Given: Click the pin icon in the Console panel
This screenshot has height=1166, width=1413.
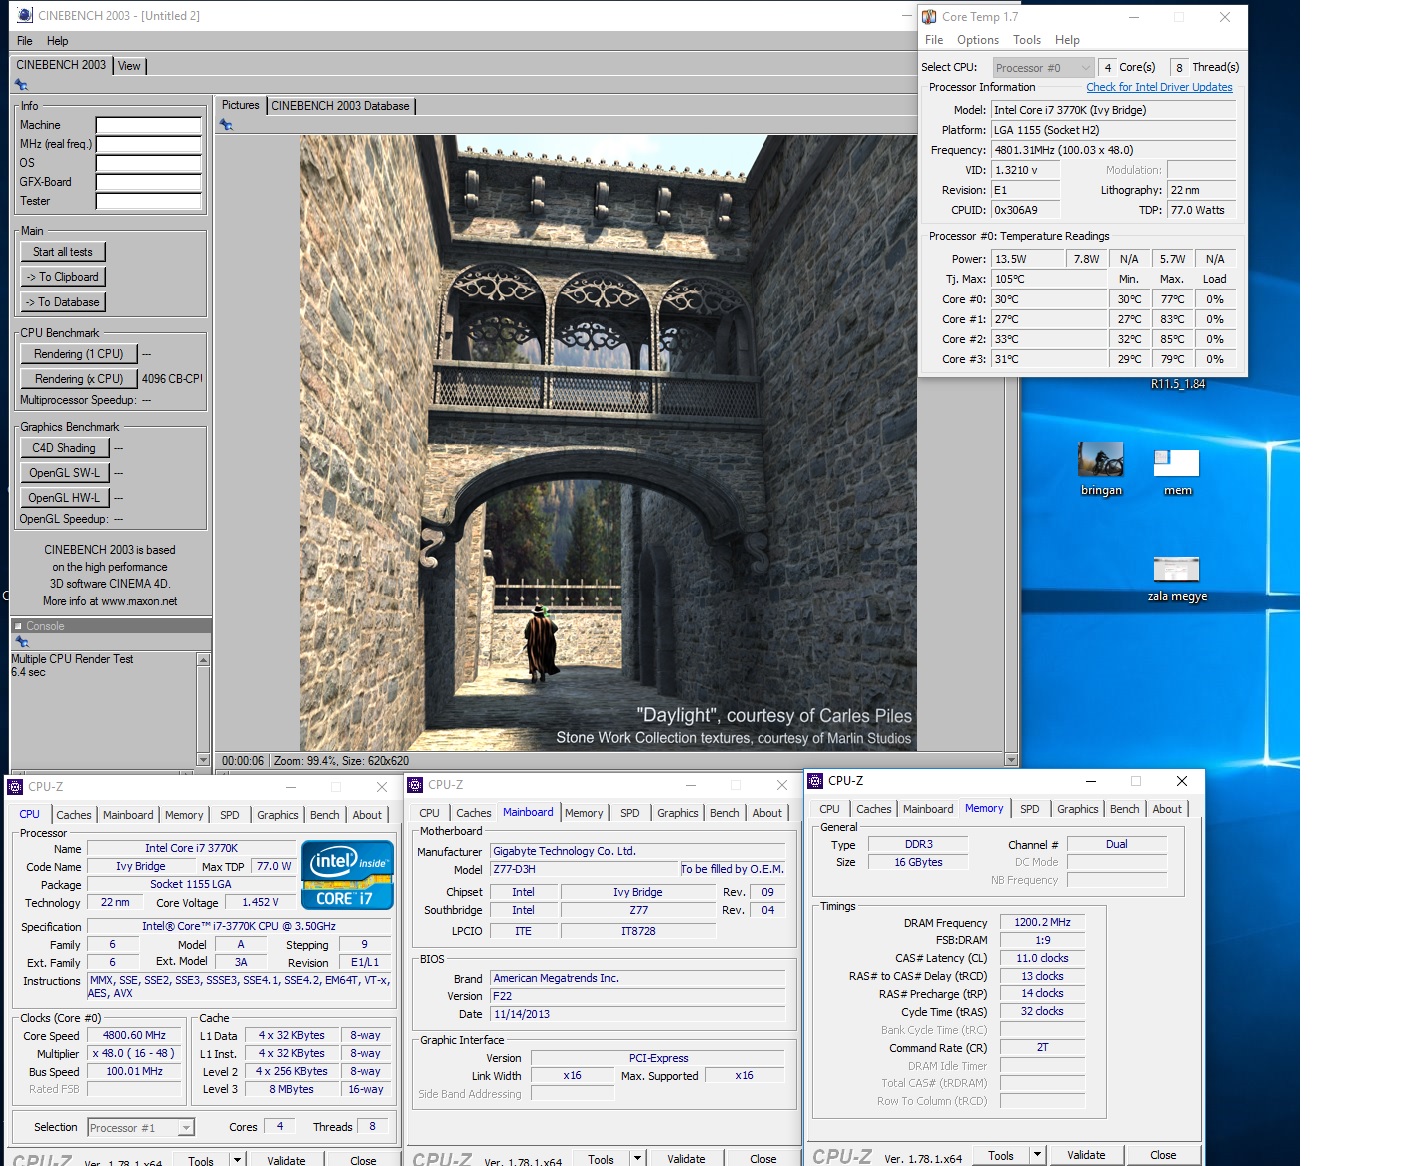Looking at the screenshot, I should click(21, 642).
